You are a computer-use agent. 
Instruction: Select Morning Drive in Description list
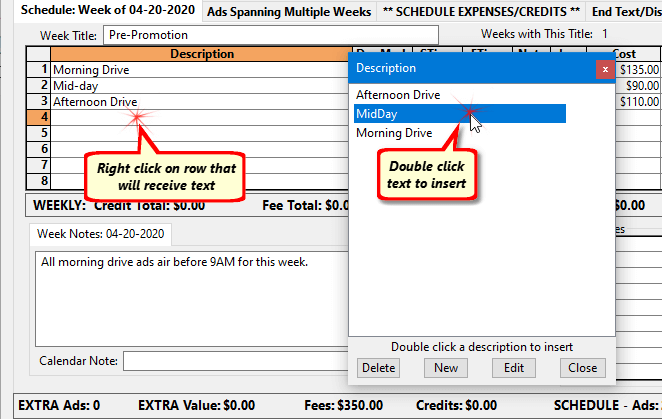pyautogui.click(x=394, y=133)
